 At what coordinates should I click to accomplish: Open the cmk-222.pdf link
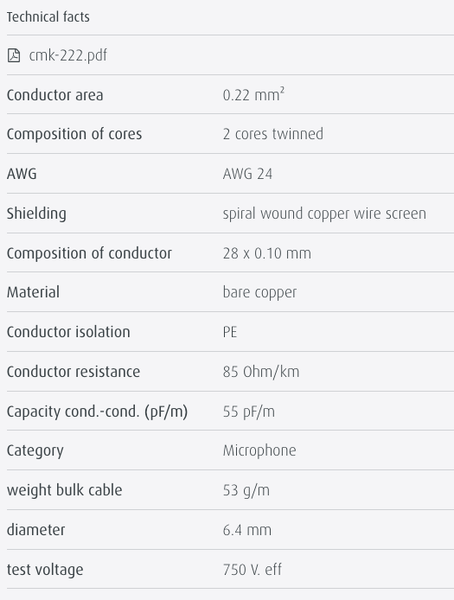[68, 56]
